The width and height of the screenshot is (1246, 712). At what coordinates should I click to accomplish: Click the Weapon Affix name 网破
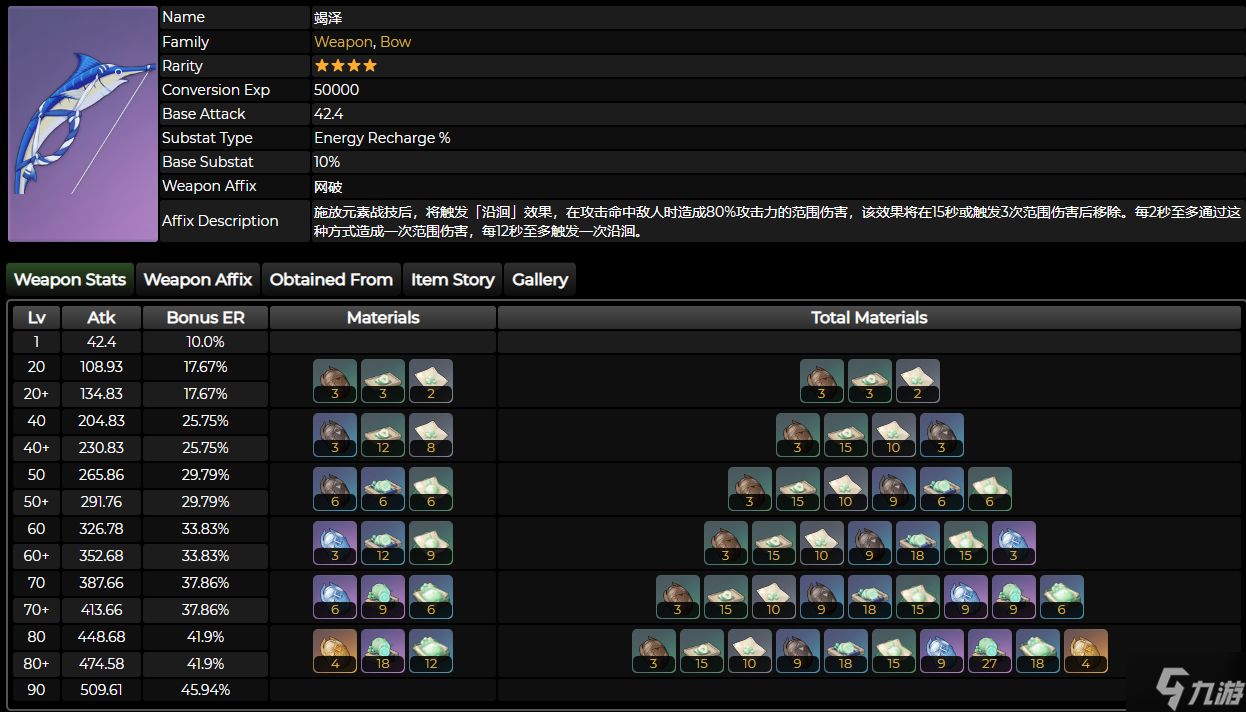click(x=328, y=187)
